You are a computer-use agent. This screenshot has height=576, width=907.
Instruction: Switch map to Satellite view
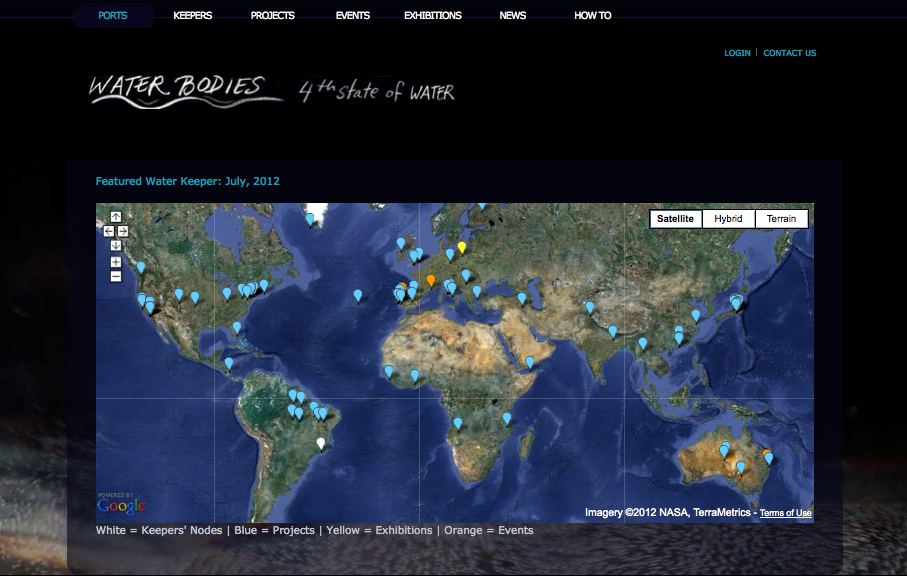(675, 219)
